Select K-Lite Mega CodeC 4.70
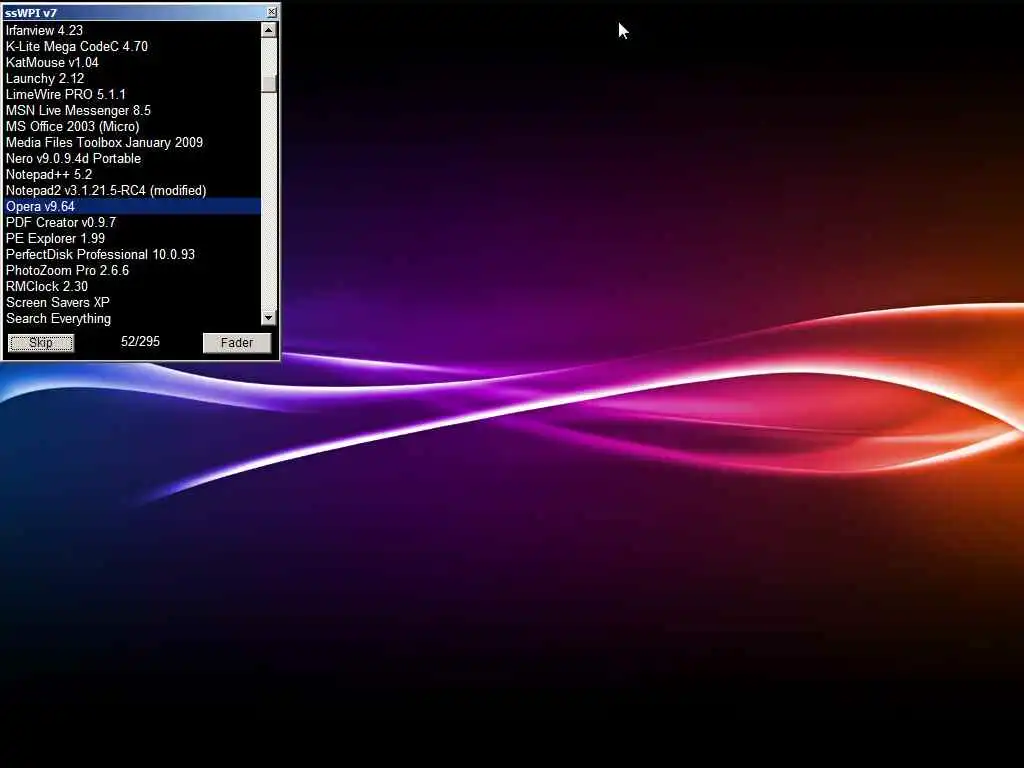This screenshot has width=1024, height=768. tap(133, 46)
